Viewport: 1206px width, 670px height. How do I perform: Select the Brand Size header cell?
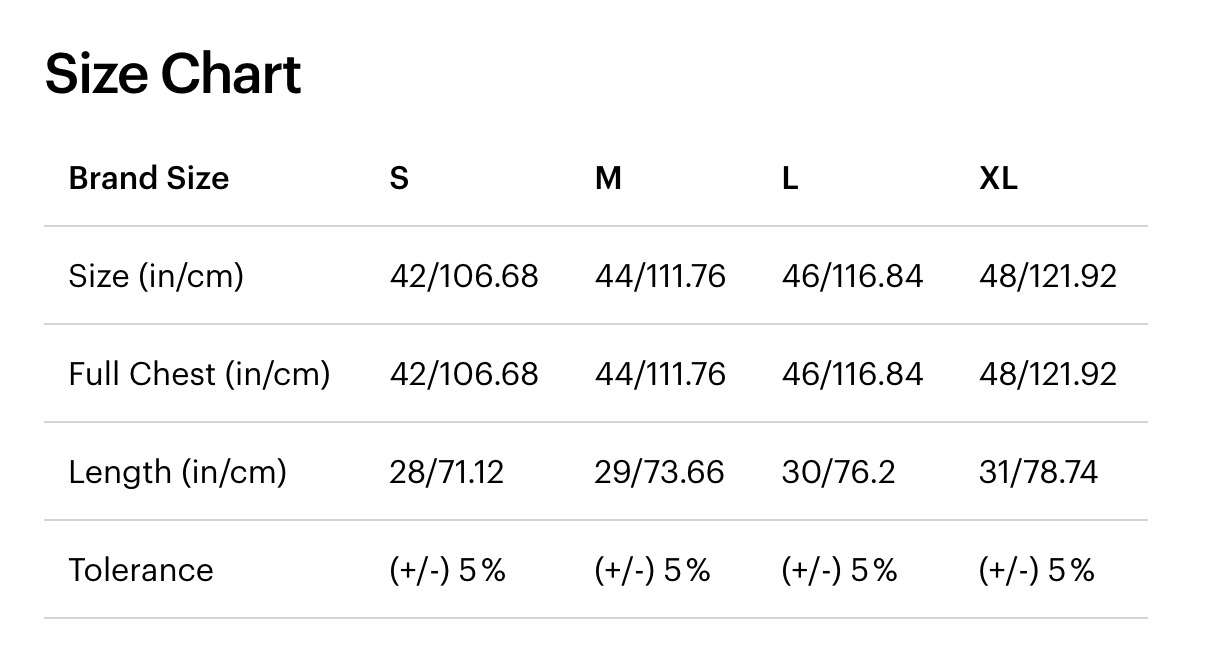click(x=148, y=178)
